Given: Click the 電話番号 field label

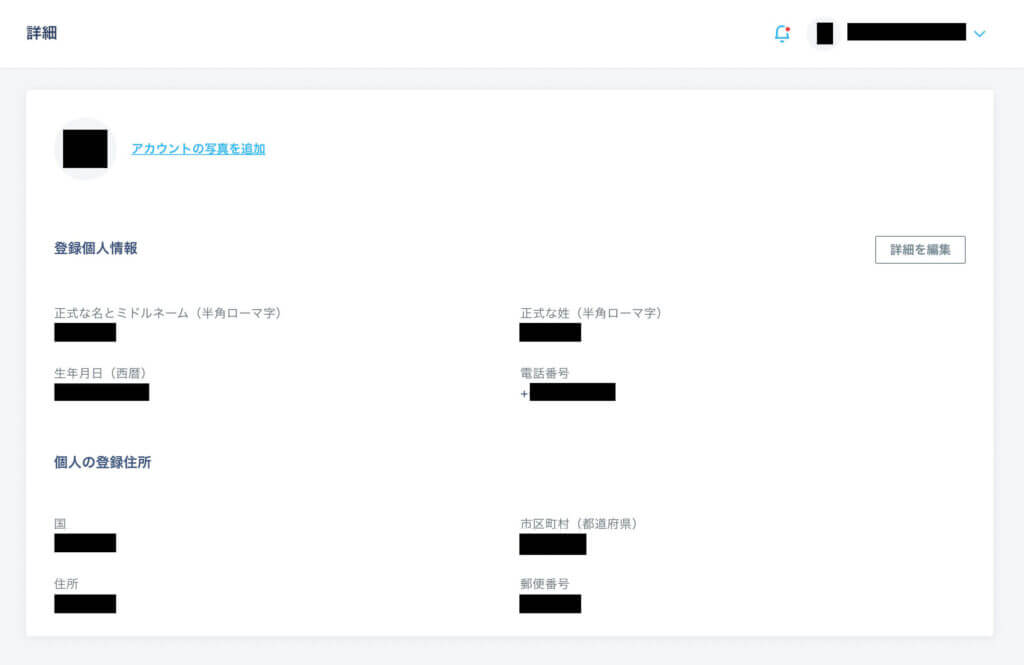Looking at the screenshot, I should coord(545,373).
